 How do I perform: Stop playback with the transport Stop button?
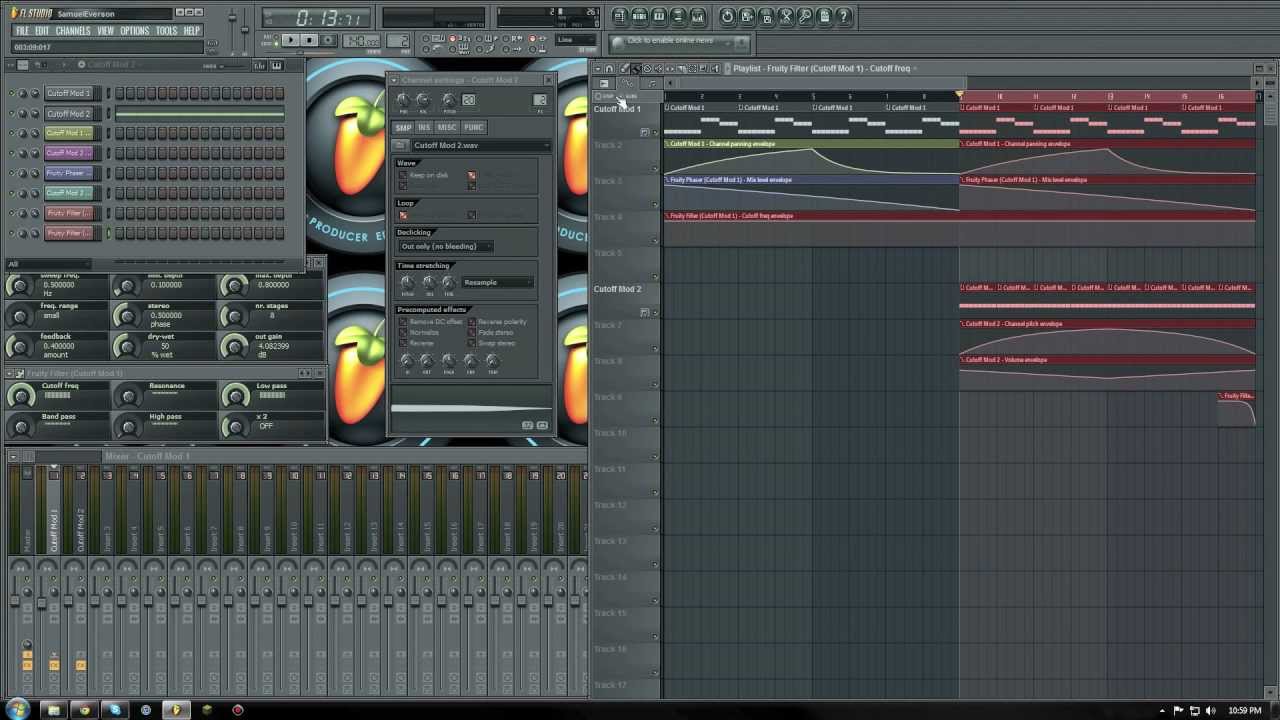point(309,40)
